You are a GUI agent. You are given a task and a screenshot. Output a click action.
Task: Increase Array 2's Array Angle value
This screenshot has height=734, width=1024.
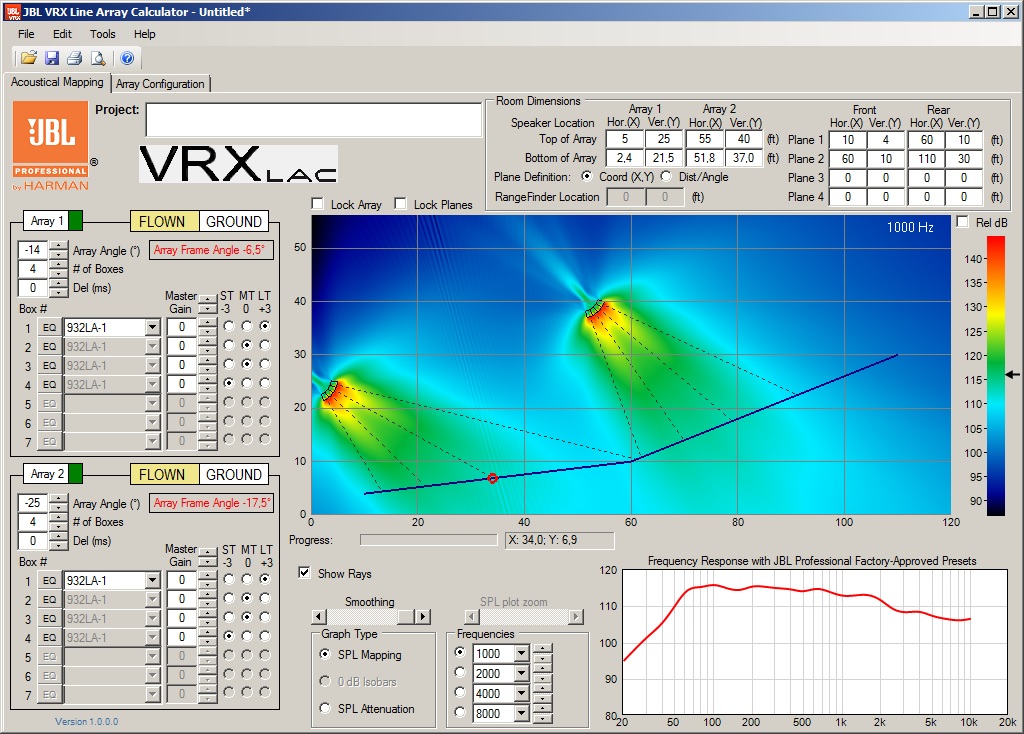click(59, 498)
